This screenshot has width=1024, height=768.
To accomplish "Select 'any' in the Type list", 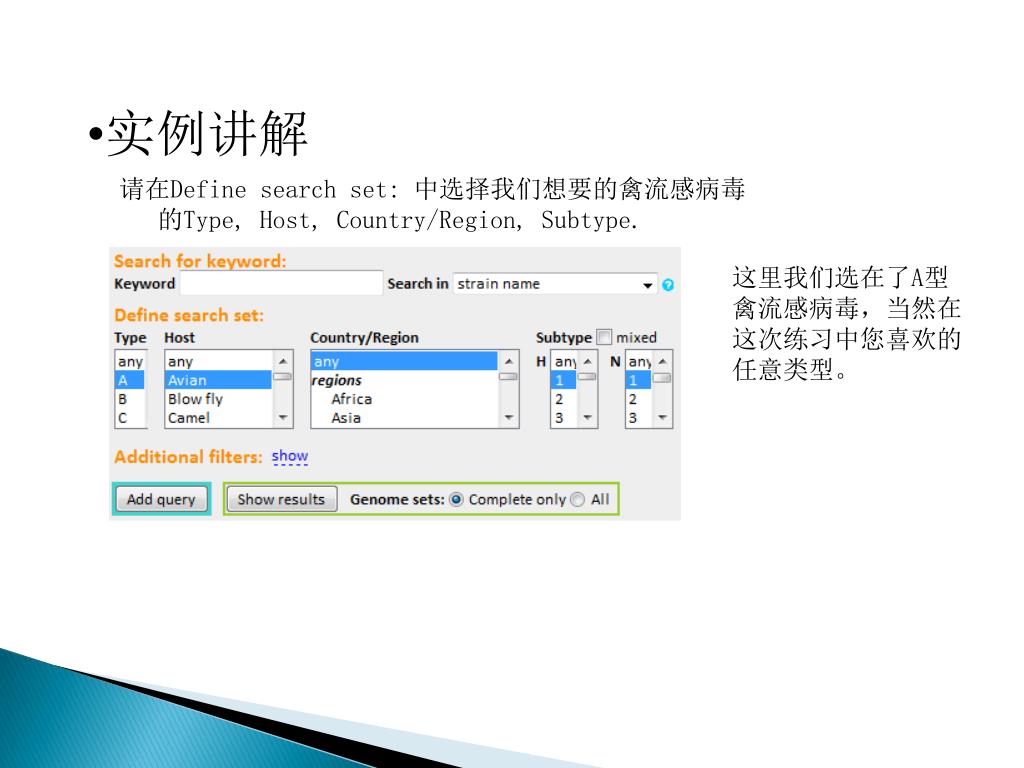I will point(130,361).
